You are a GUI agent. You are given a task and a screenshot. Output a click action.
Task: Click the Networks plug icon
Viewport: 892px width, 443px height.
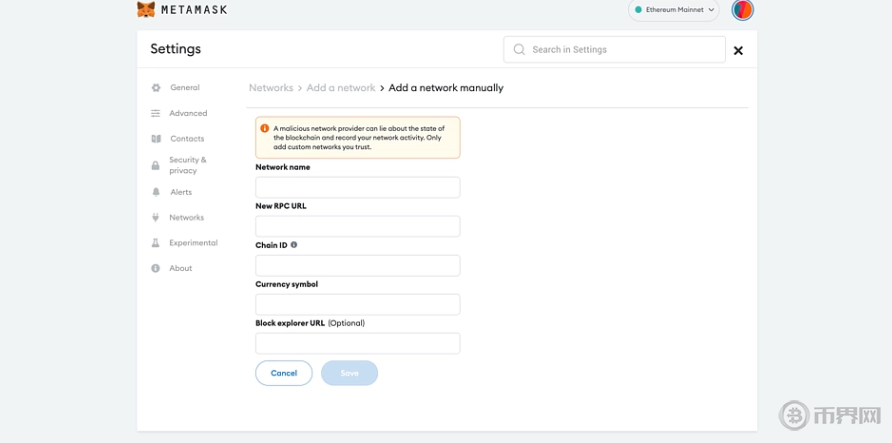pos(156,218)
